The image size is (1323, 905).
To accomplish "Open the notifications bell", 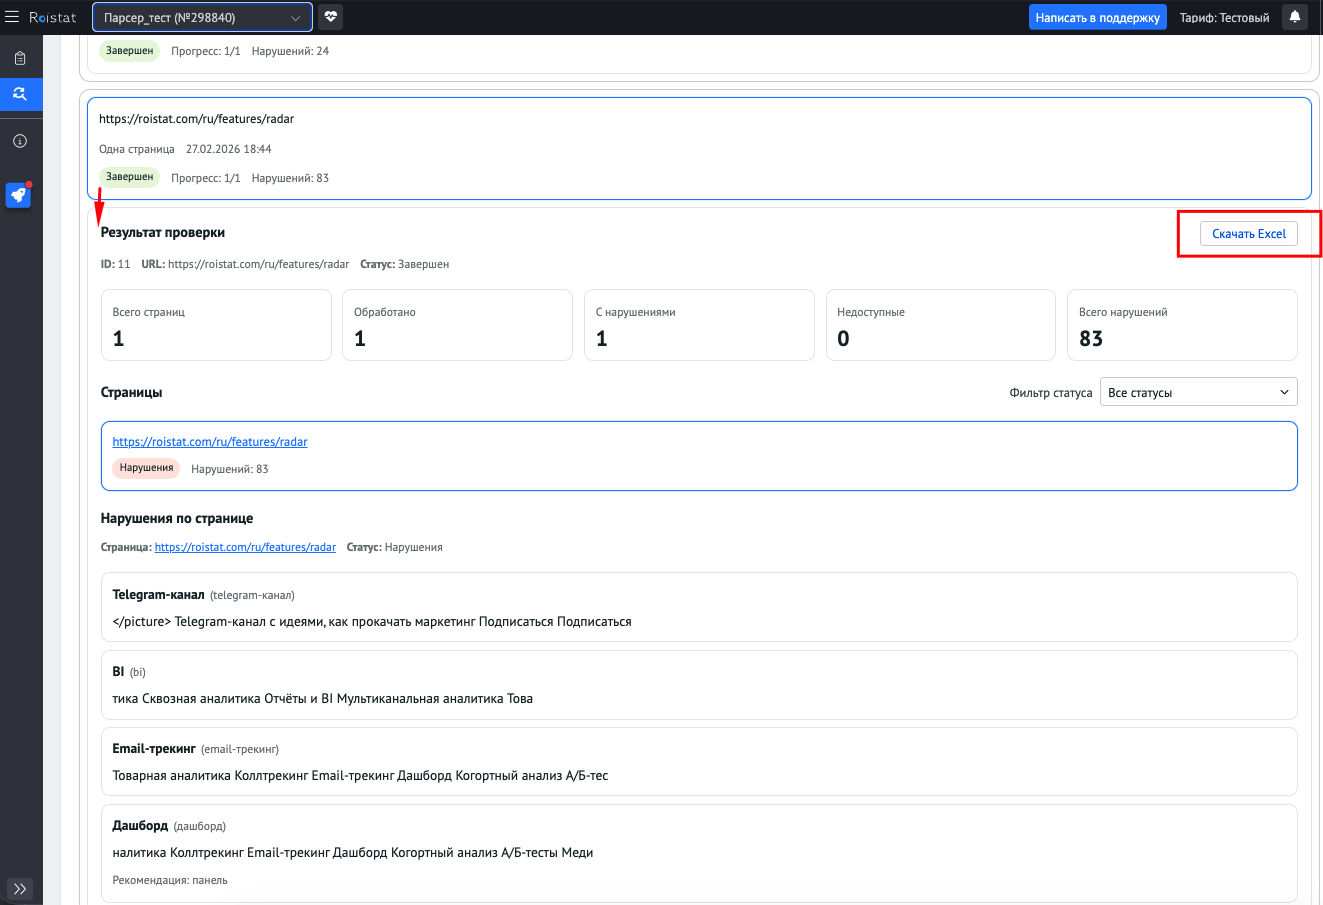I will coord(1295,17).
